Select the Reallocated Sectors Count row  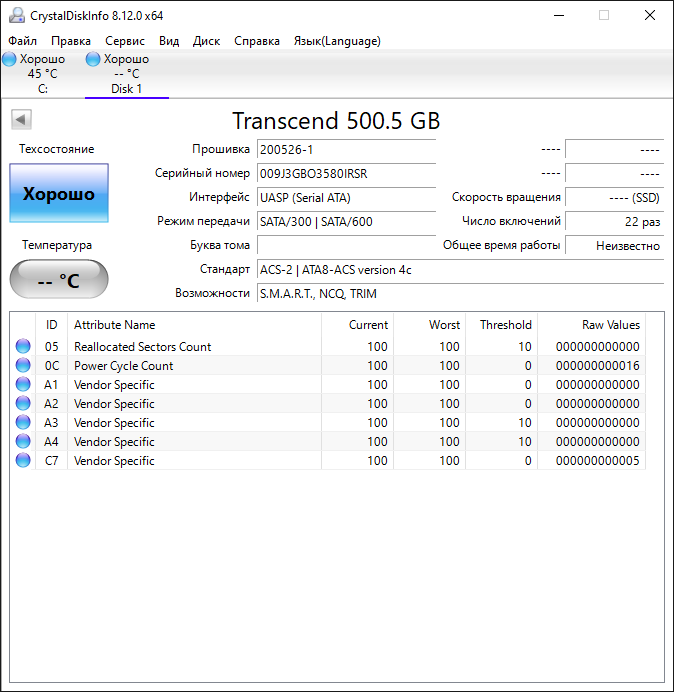click(328, 346)
